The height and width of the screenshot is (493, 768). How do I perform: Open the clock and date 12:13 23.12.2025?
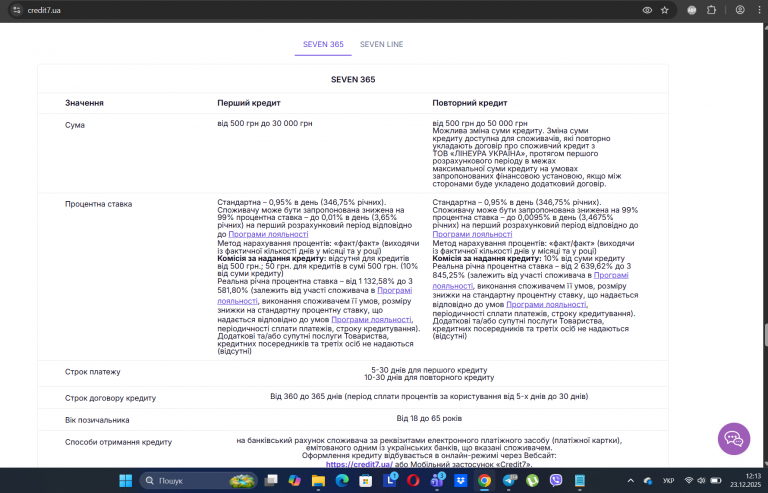(745, 480)
